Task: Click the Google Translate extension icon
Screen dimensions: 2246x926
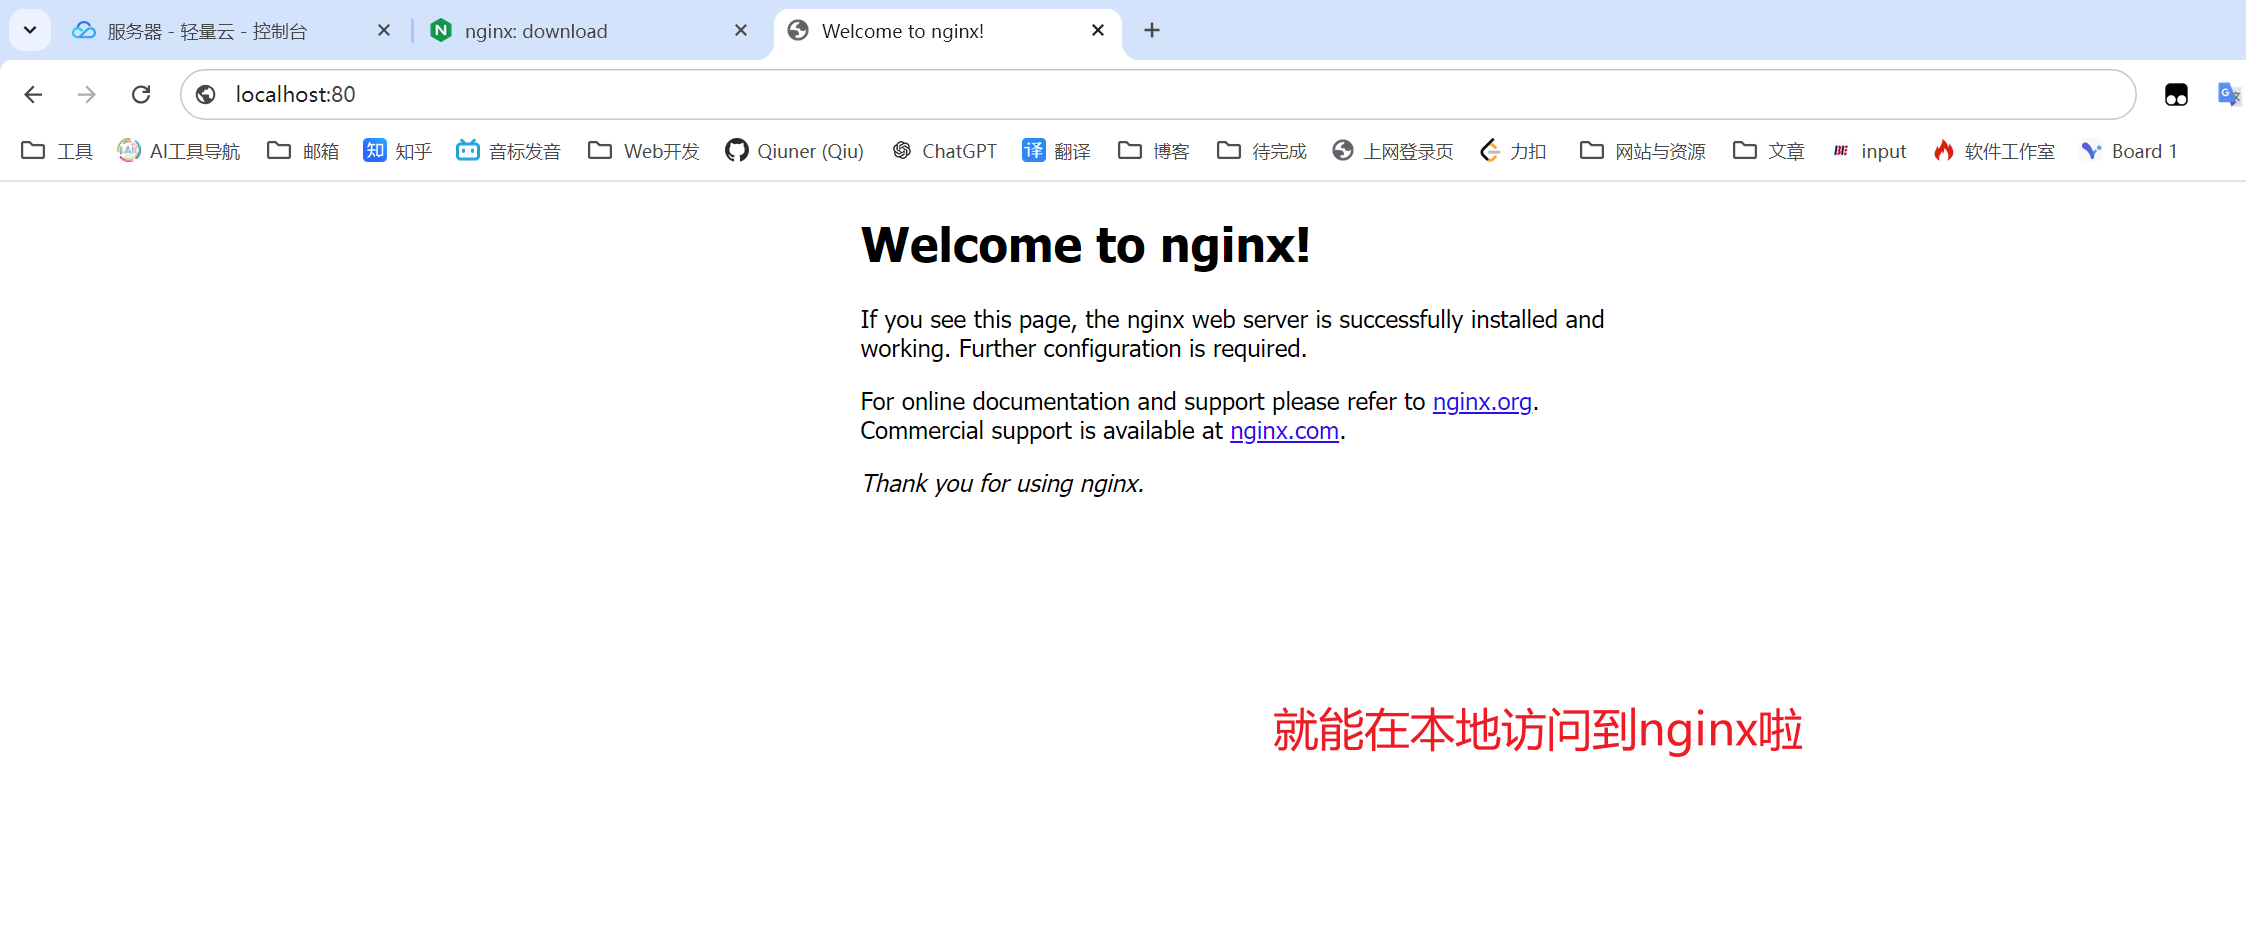Action: [2229, 94]
